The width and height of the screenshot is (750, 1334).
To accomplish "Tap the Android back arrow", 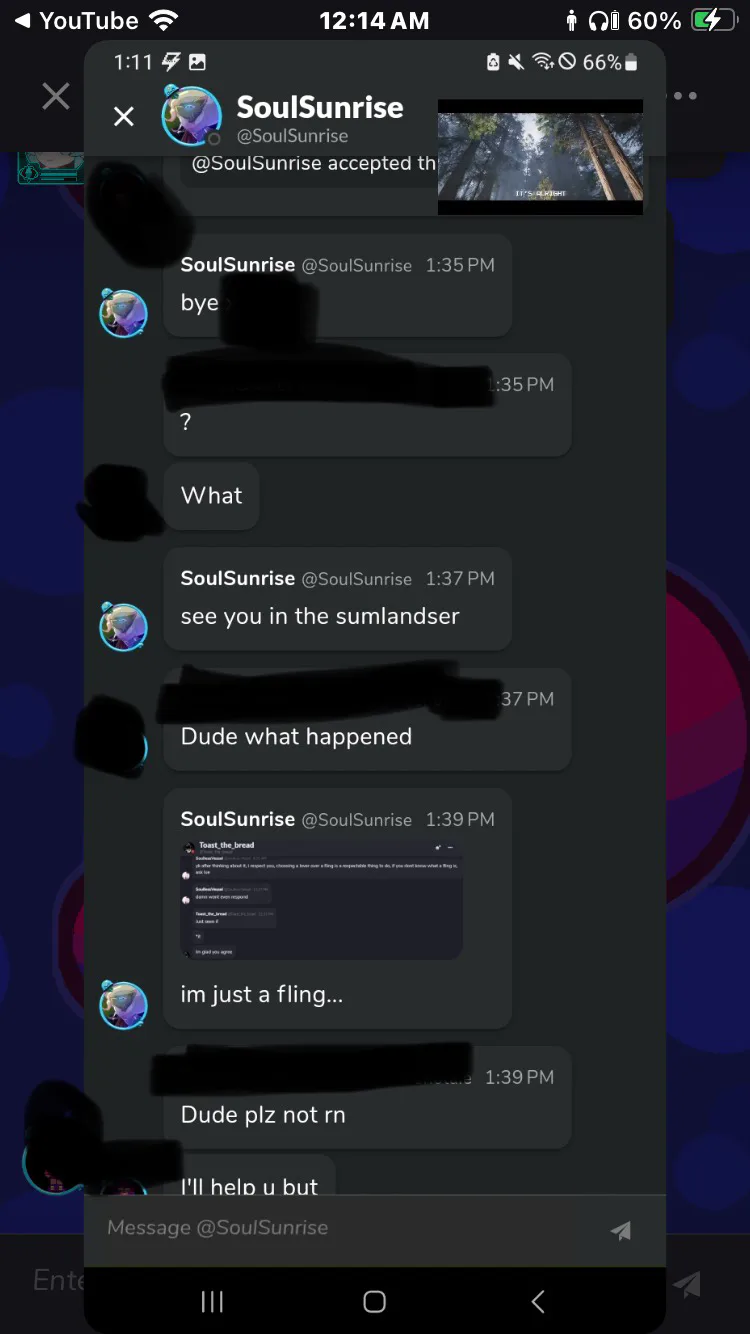I will (x=538, y=1301).
